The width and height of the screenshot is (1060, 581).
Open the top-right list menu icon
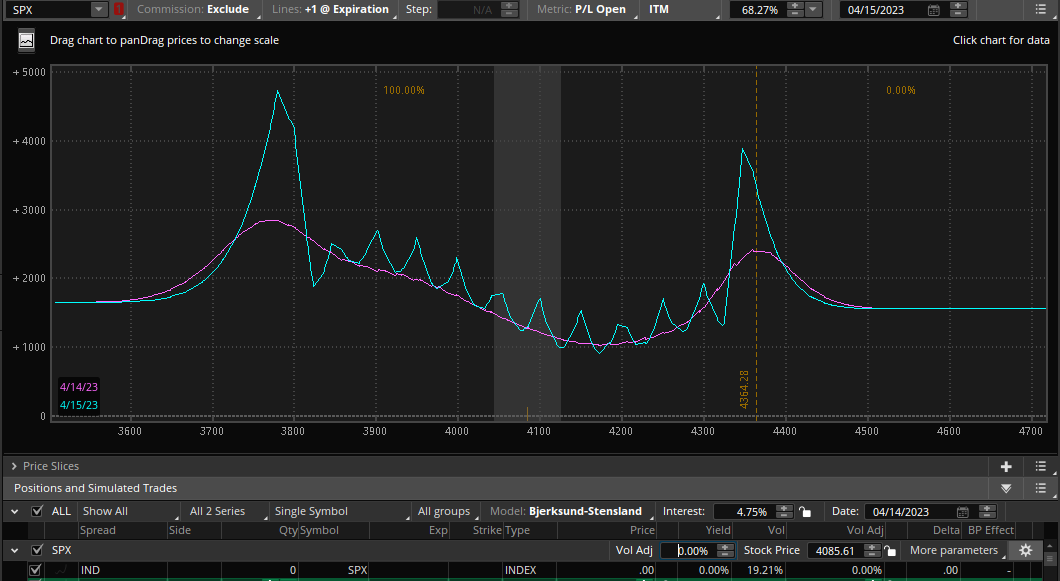pos(1040,9)
